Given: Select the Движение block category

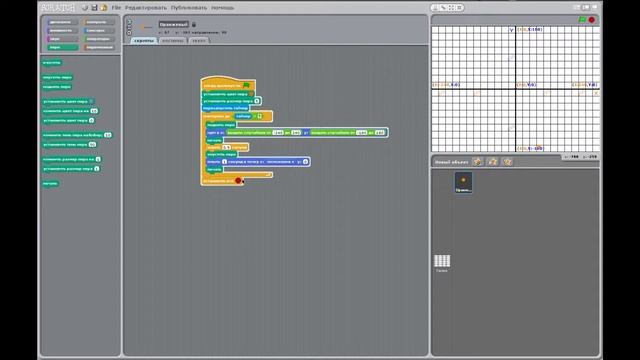Looking at the screenshot, I should tap(62, 22).
